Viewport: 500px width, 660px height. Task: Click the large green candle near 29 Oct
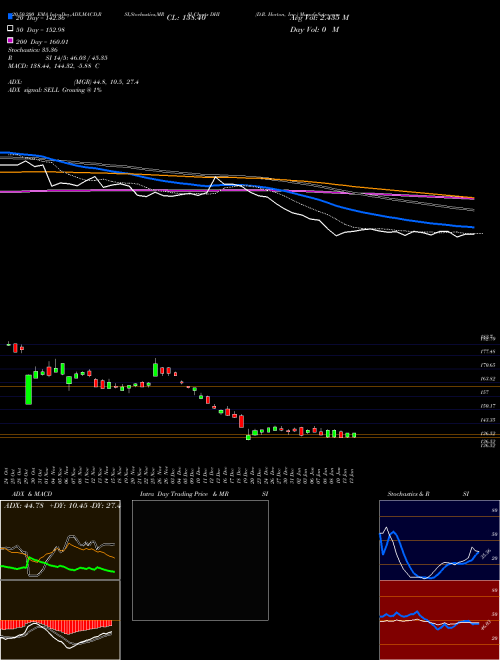tap(29, 389)
